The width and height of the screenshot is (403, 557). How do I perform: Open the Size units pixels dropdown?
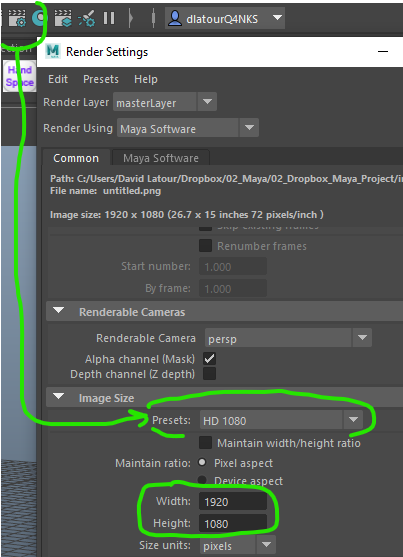click(237, 545)
